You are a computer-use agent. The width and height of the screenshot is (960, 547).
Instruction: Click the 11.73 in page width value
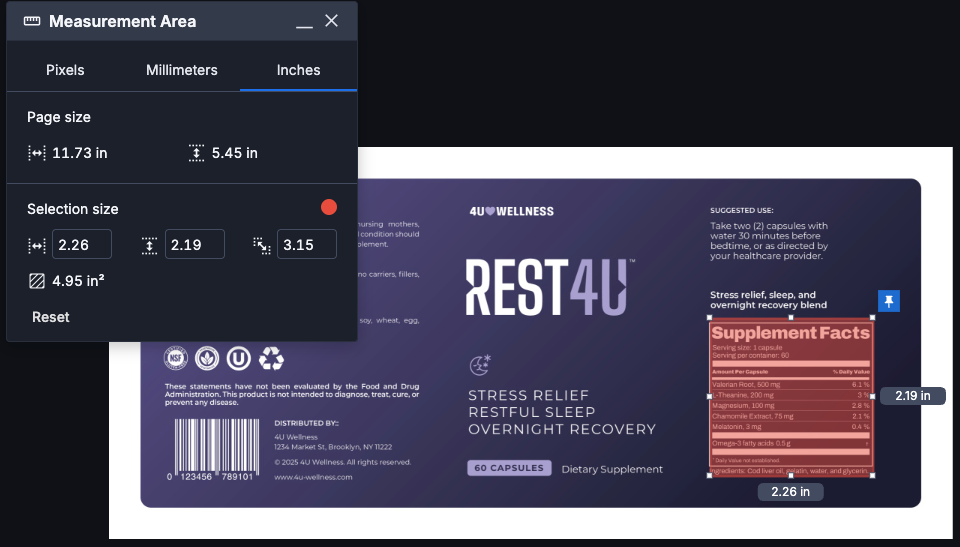(80, 153)
